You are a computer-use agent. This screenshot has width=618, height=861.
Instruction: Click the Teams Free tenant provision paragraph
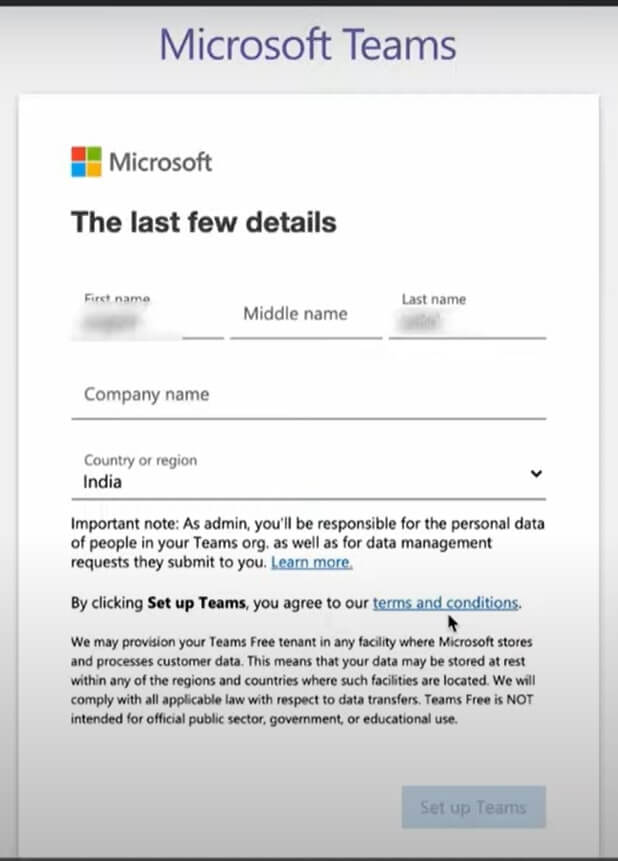click(300, 680)
